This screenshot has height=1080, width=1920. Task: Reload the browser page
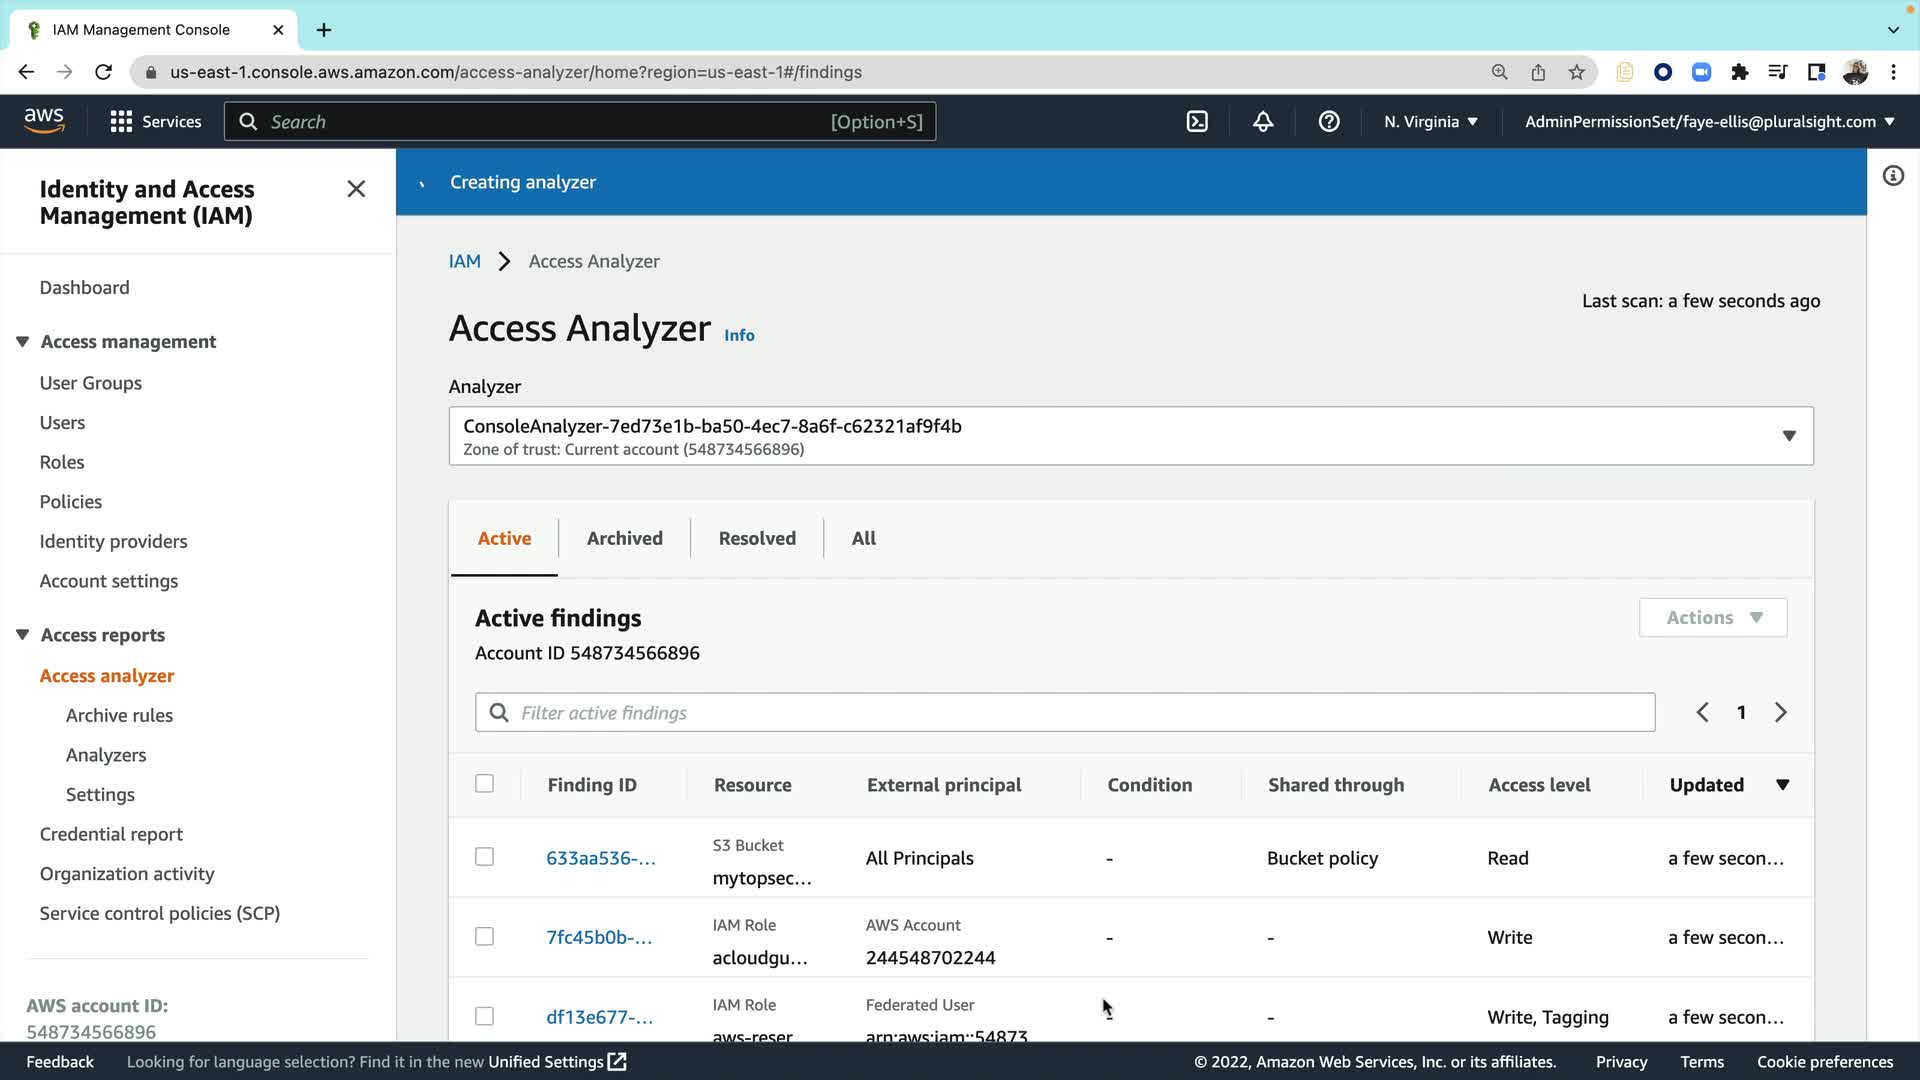click(103, 72)
